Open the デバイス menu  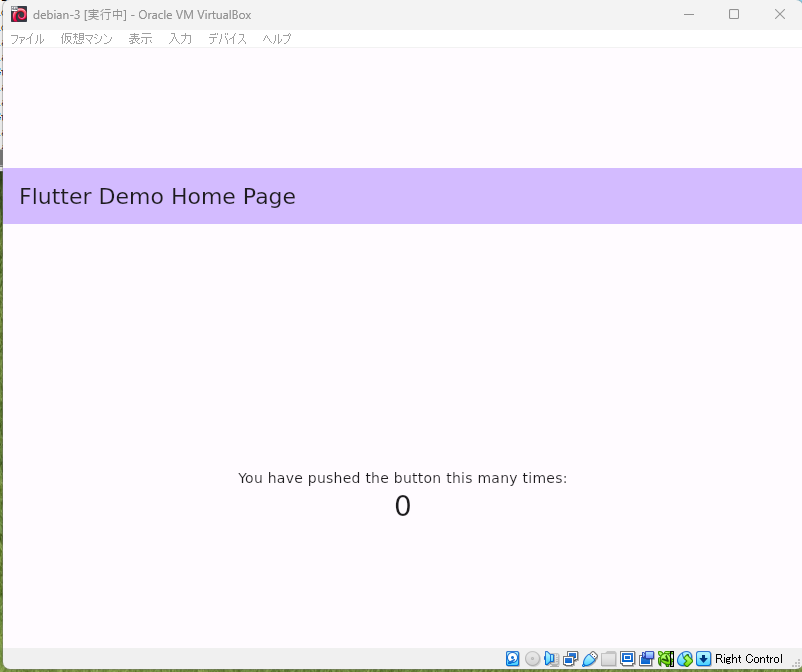click(x=227, y=39)
